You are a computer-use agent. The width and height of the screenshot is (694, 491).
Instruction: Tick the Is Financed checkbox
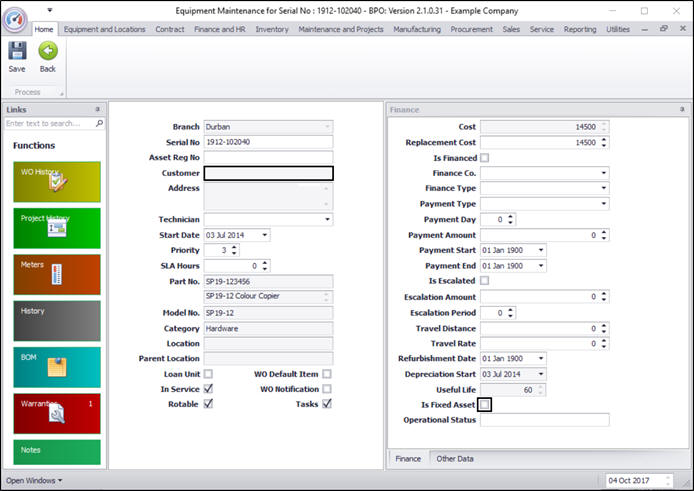click(485, 158)
